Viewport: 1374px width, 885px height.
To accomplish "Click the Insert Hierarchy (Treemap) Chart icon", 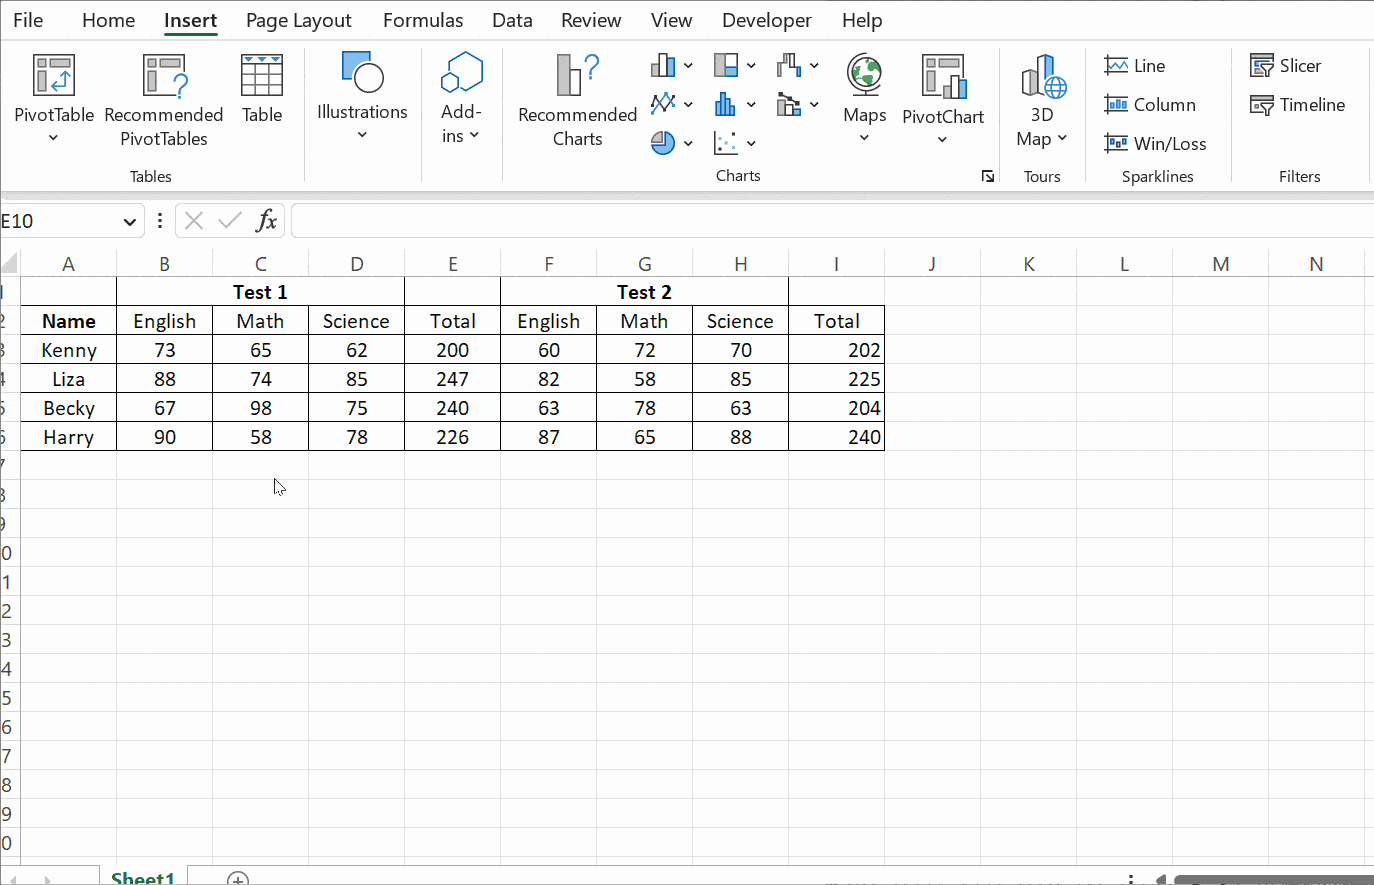I will click(726, 66).
